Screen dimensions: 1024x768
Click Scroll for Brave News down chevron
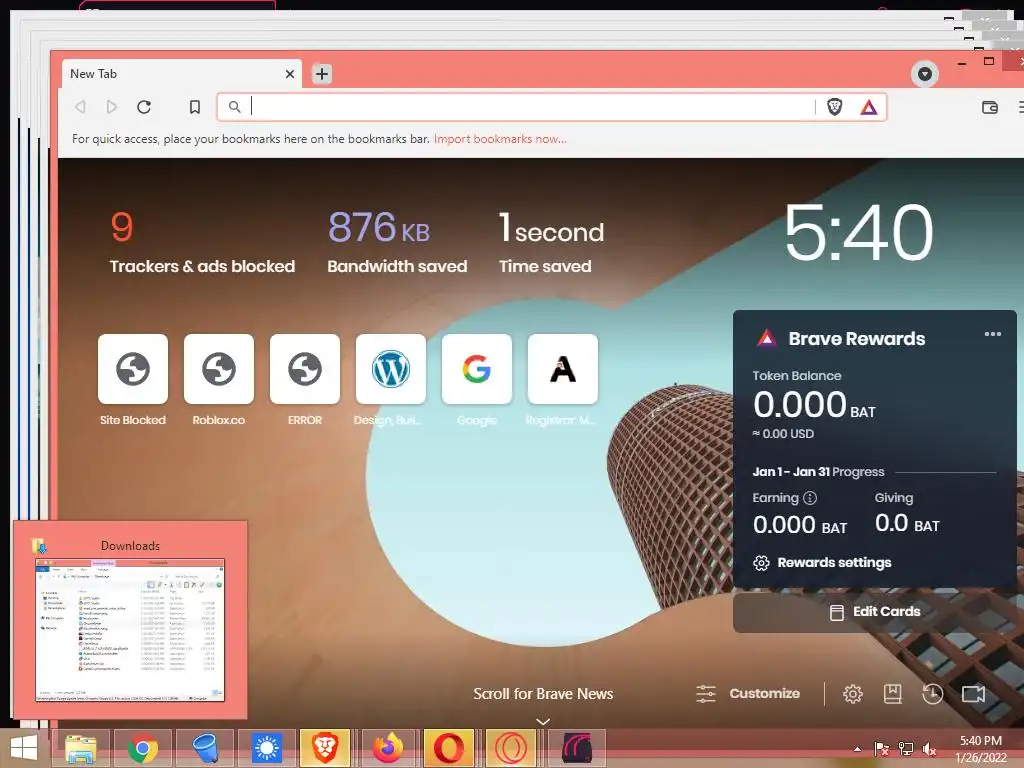pos(543,722)
